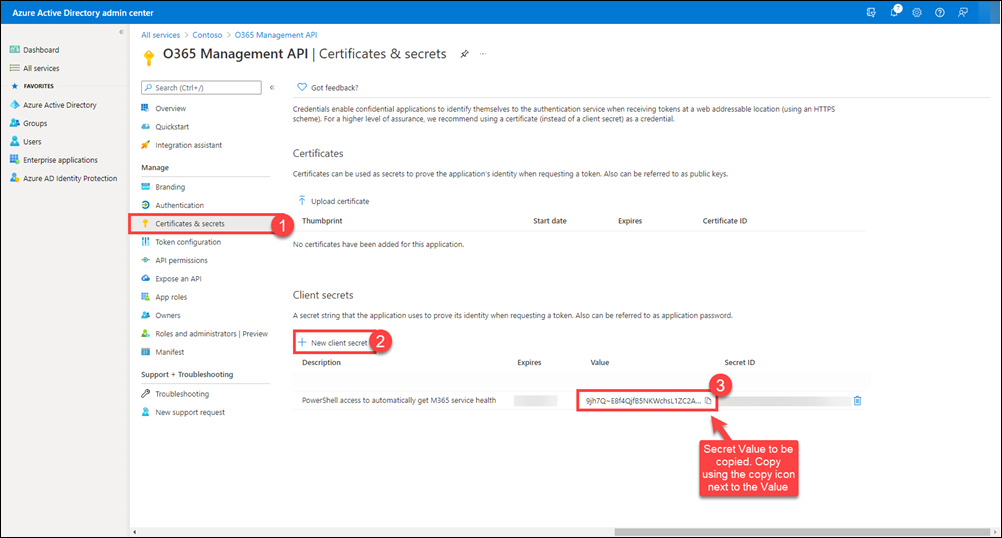Click New client secret button
The width and height of the screenshot is (1002, 538).
(334, 342)
